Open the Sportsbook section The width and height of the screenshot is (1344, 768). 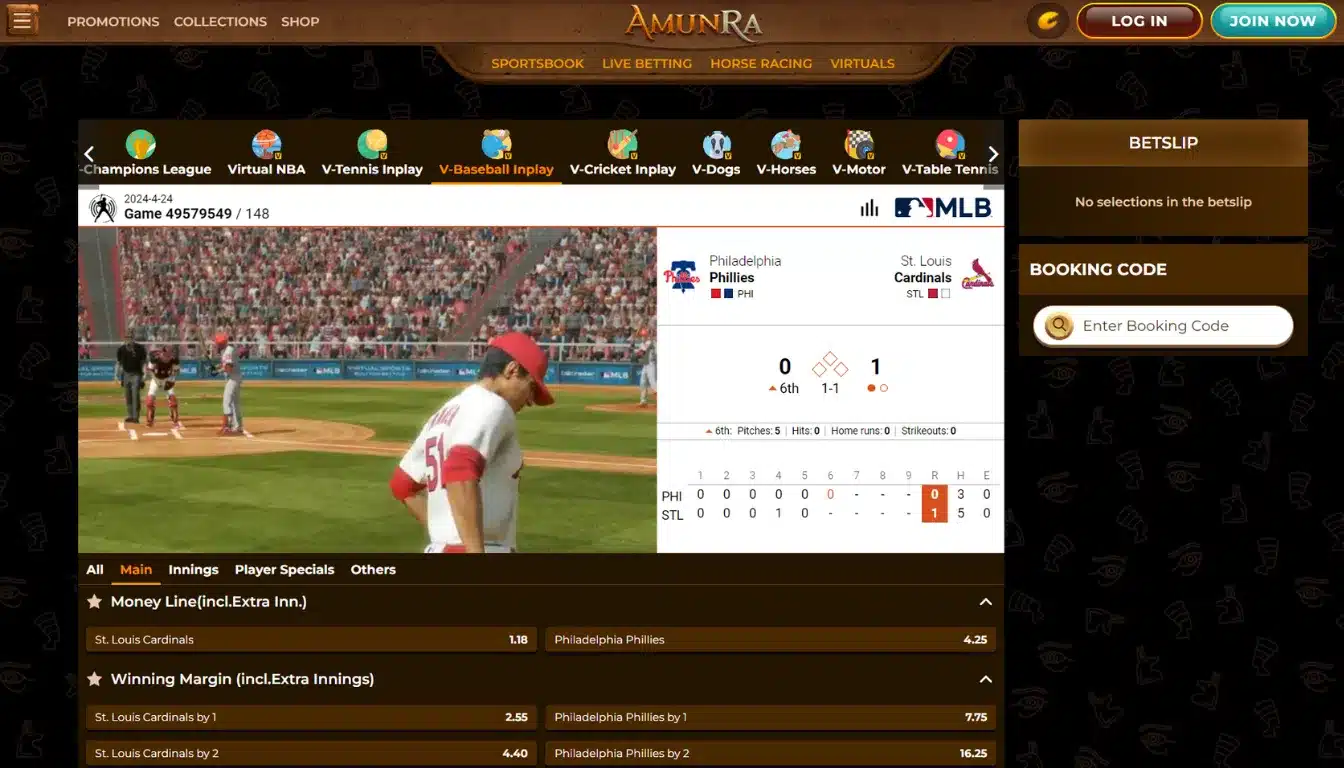click(x=537, y=63)
